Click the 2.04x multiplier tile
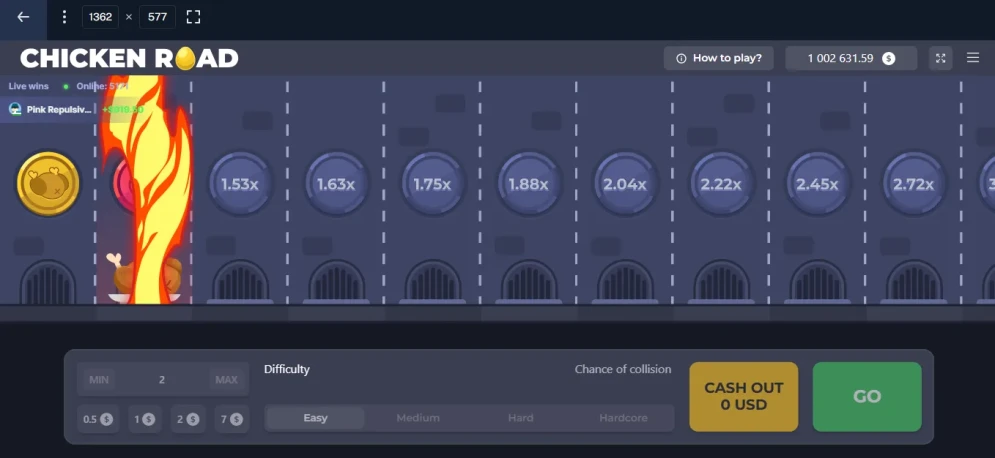The height and width of the screenshot is (458, 995). point(625,184)
